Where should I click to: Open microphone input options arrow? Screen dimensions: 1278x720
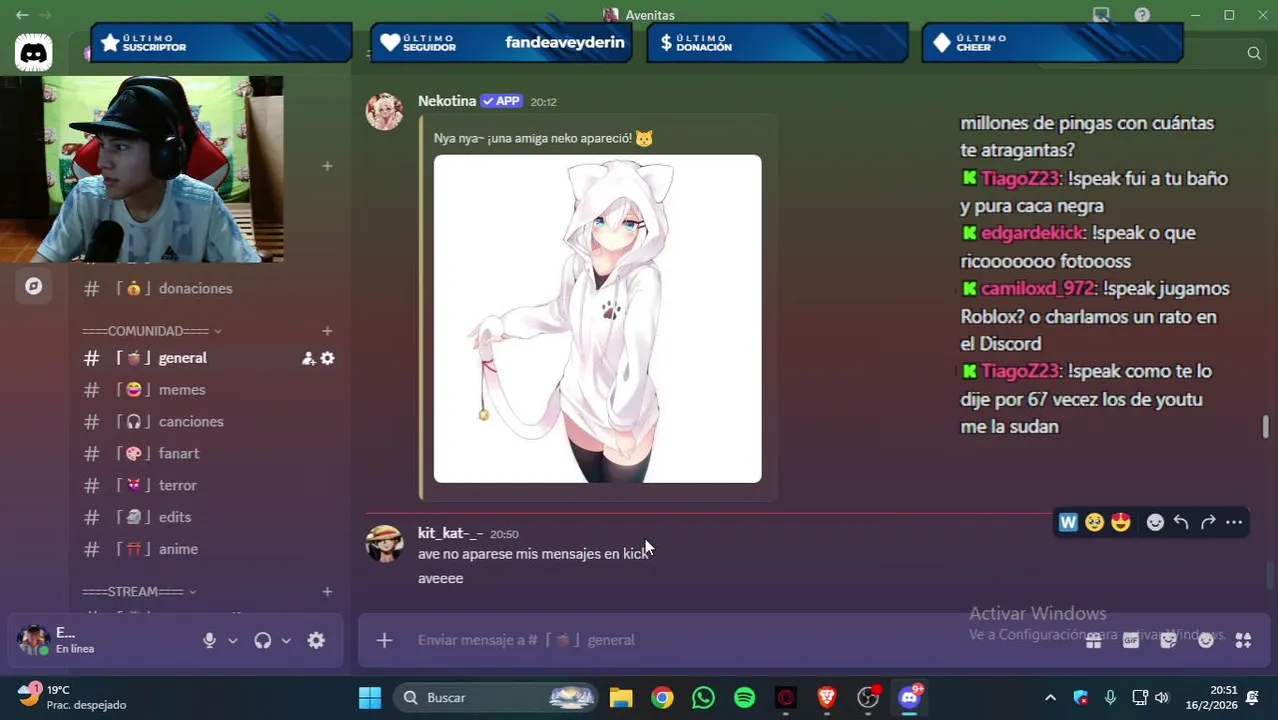[232, 641]
